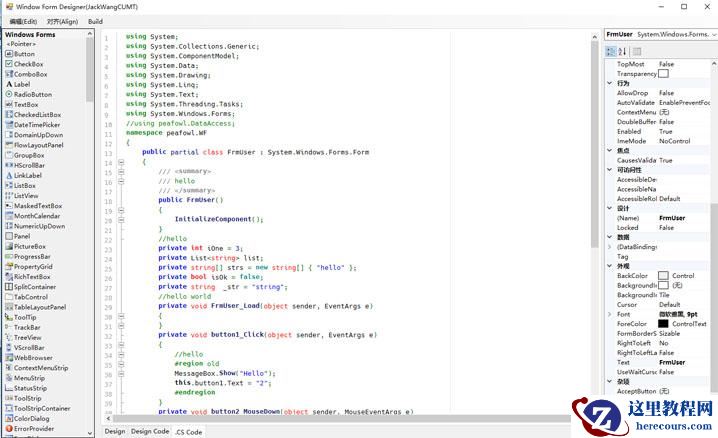Select the GroupBox control

coord(25,155)
